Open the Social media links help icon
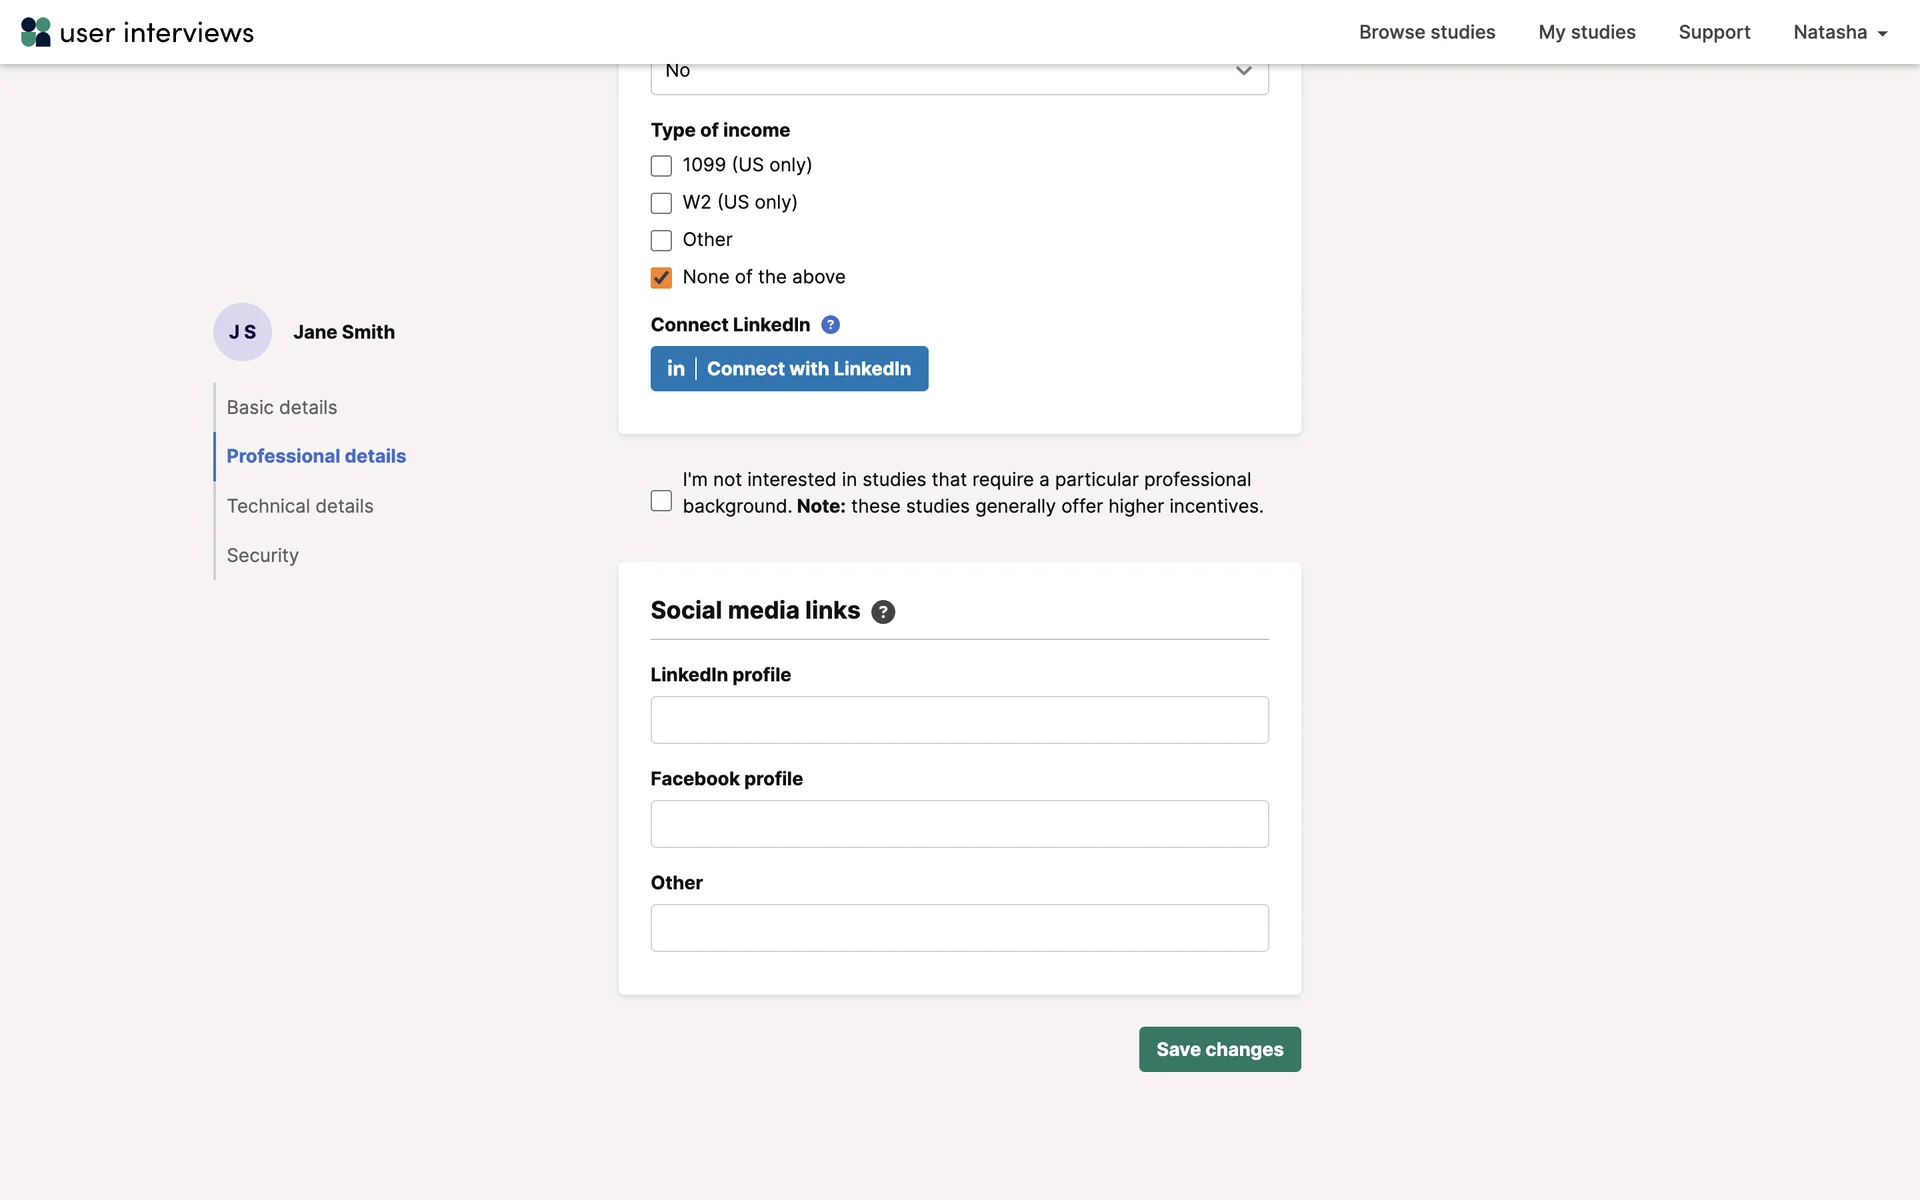This screenshot has height=1200, width=1920. [x=882, y=612]
